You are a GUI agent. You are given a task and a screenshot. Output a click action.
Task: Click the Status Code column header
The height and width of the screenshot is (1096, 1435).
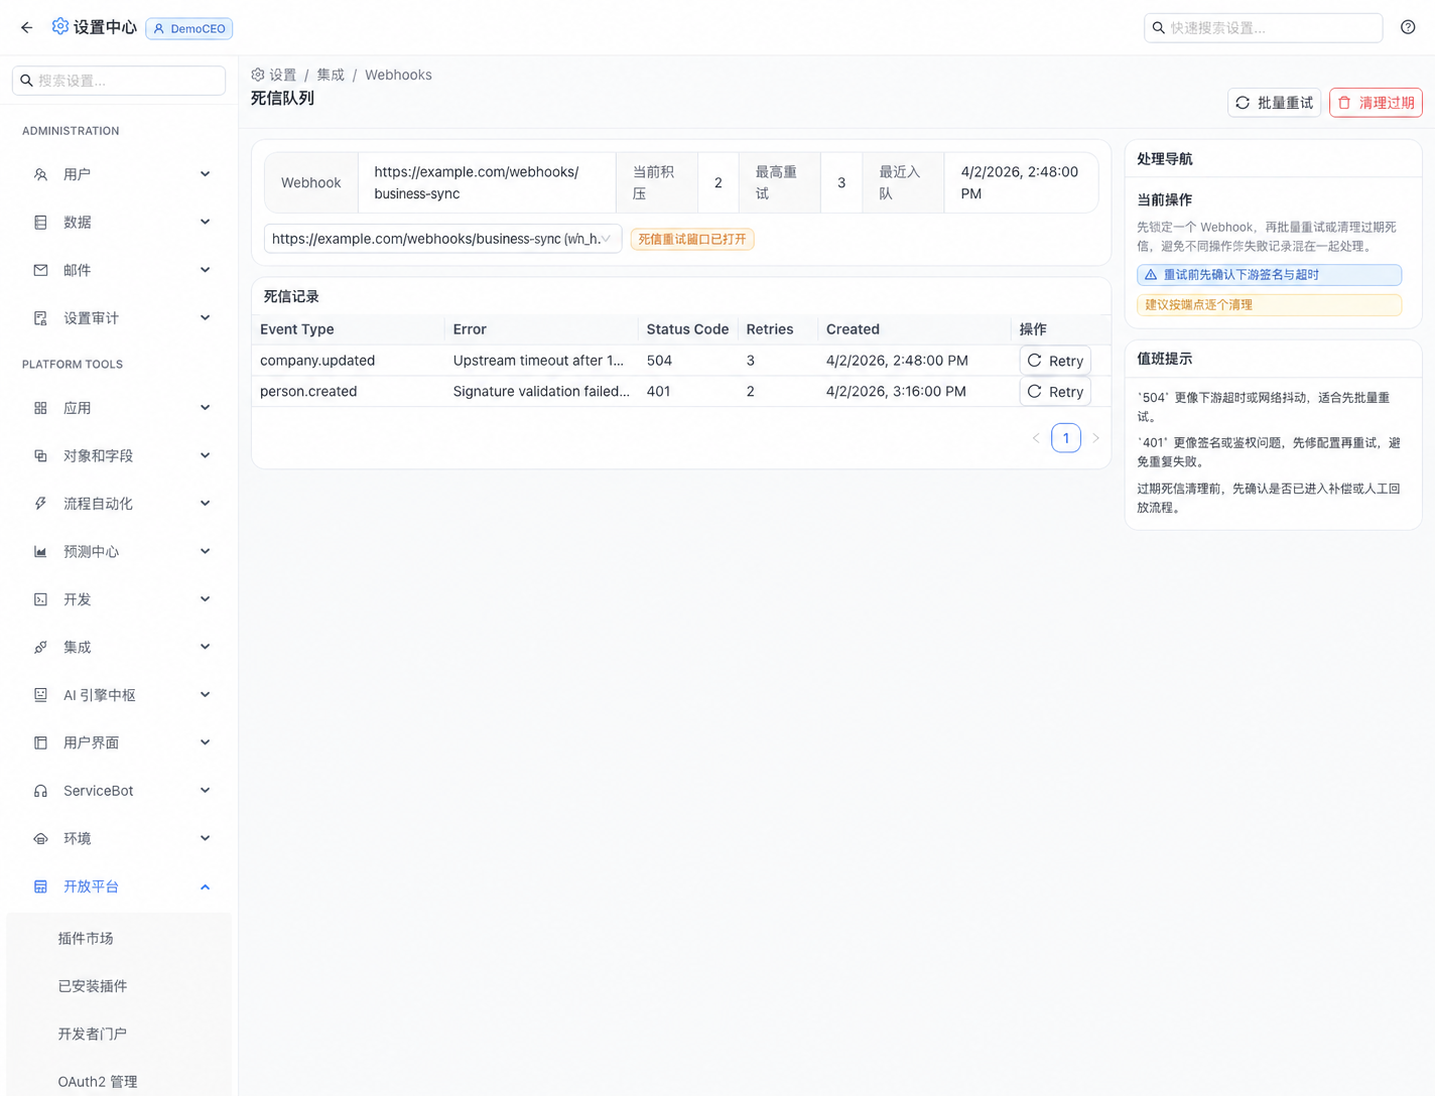coord(688,329)
